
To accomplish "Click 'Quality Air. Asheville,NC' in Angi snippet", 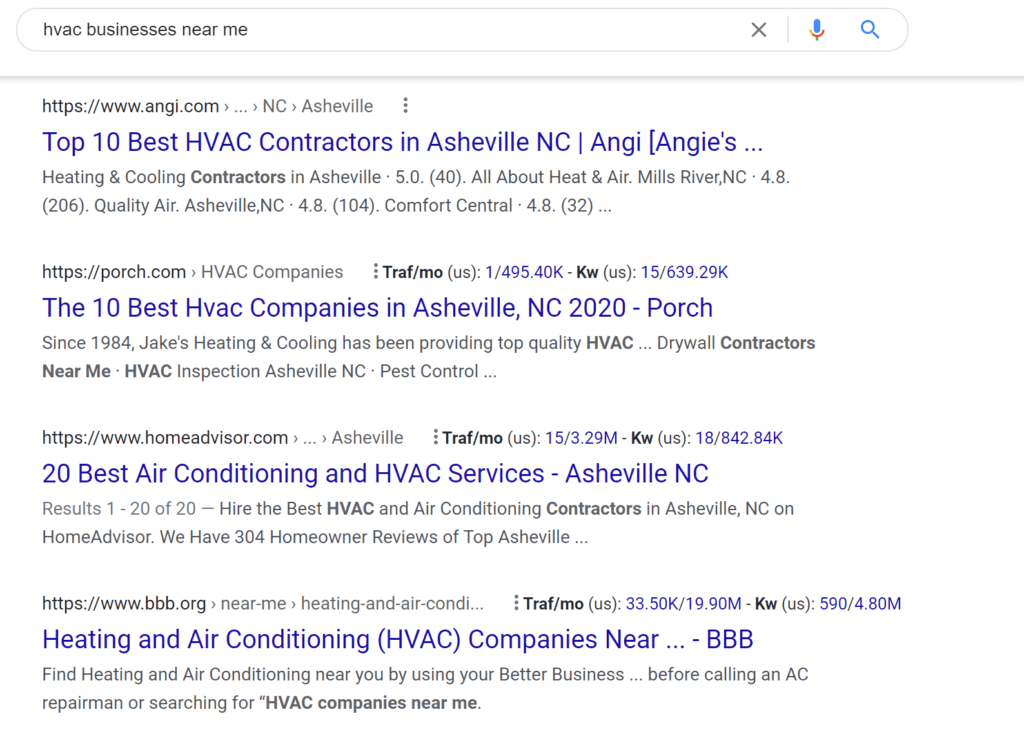I will tap(189, 206).
